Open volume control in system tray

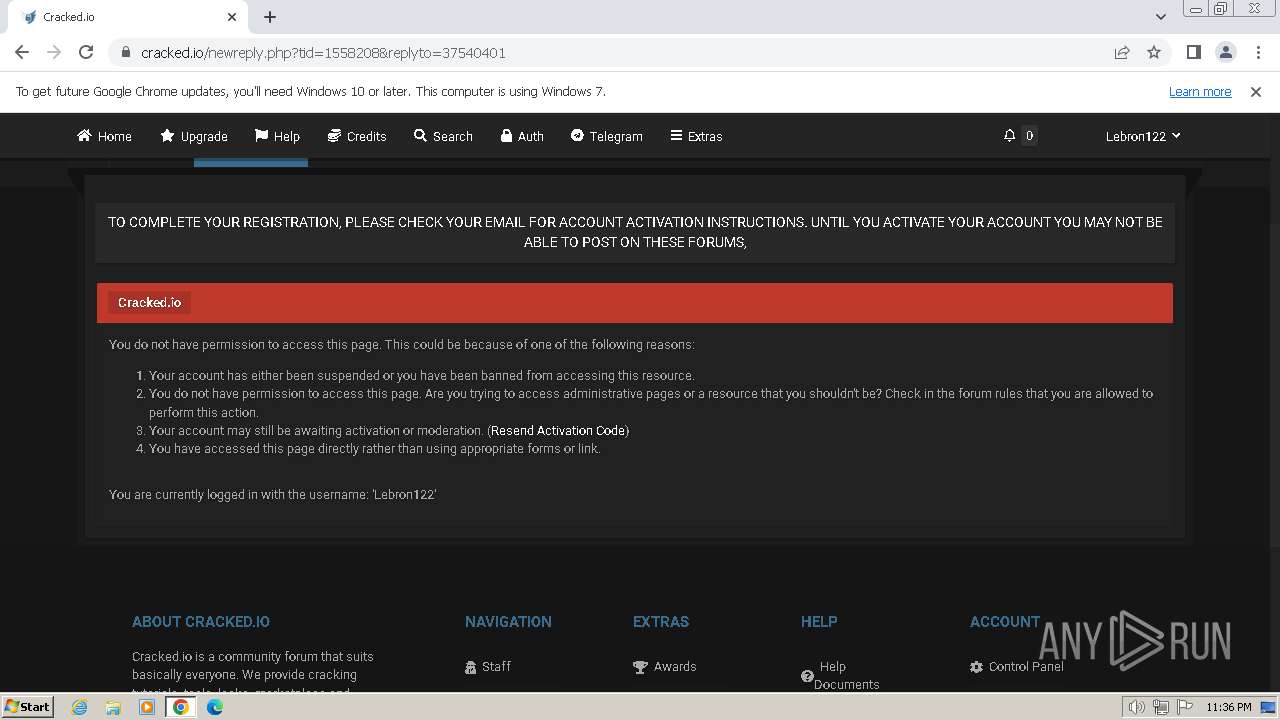[x=1136, y=707]
